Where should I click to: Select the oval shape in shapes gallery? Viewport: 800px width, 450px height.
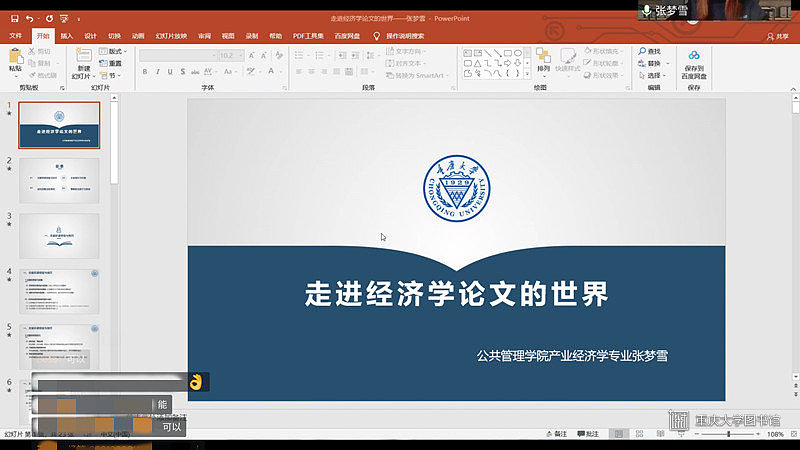pyautogui.click(x=518, y=53)
